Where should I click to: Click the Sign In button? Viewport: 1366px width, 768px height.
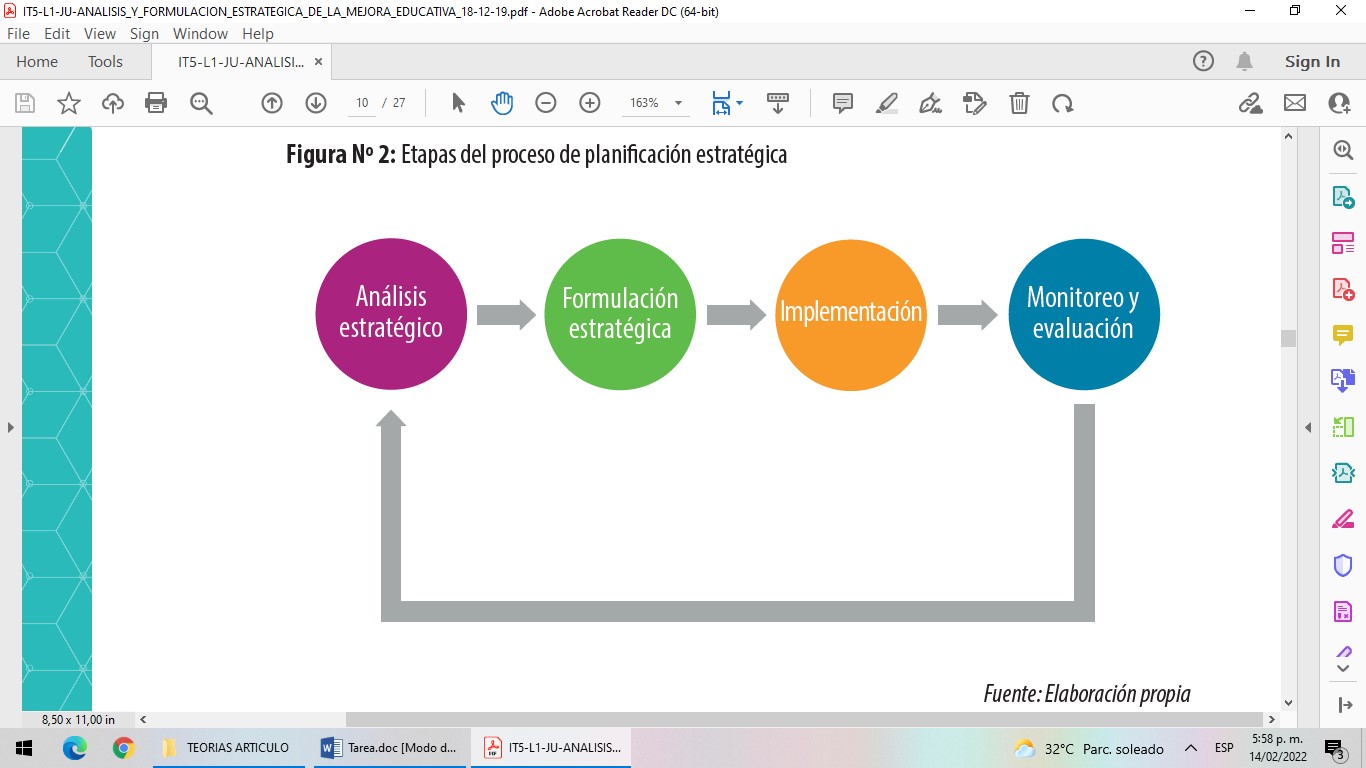pyautogui.click(x=1311, y=61)
